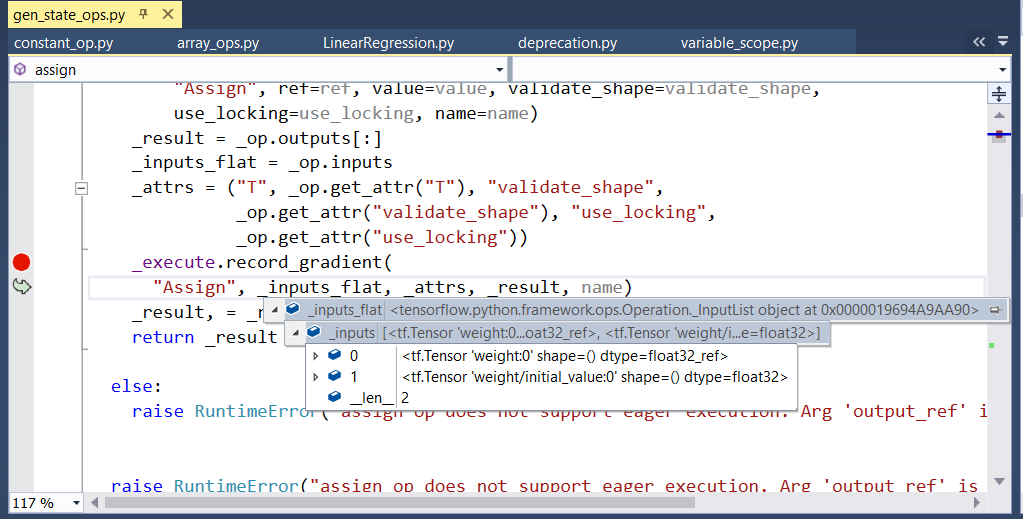Open the deprecation.py tab

(567, 43)
